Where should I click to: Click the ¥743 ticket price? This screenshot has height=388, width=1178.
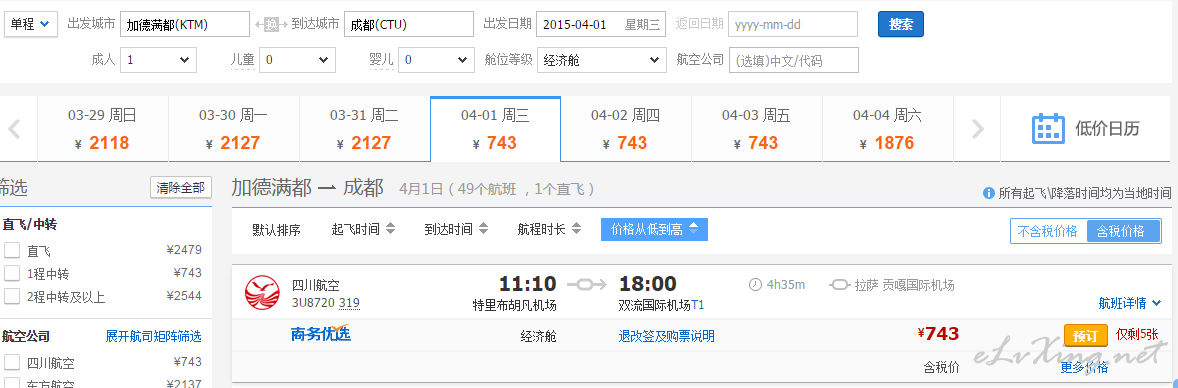click(x=938, y=334)
